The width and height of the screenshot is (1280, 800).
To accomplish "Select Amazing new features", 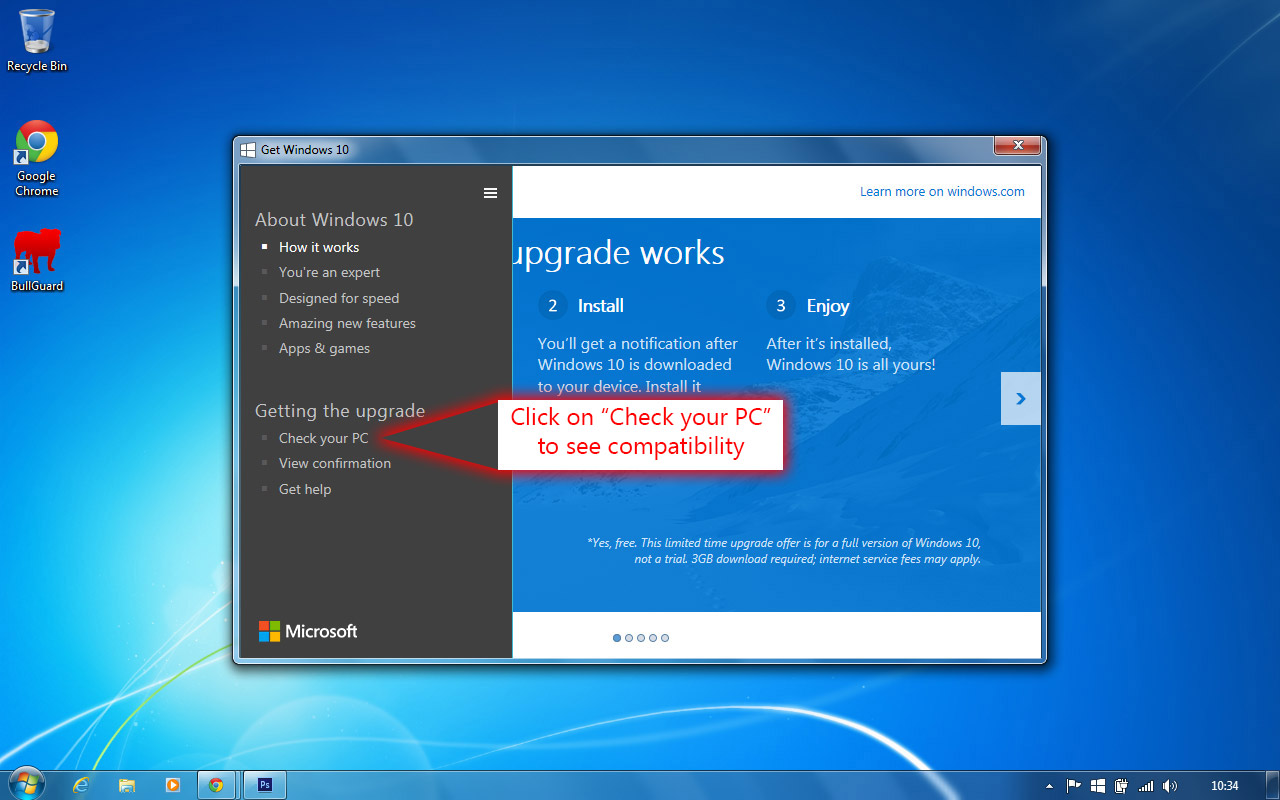I will pos(347,323).
